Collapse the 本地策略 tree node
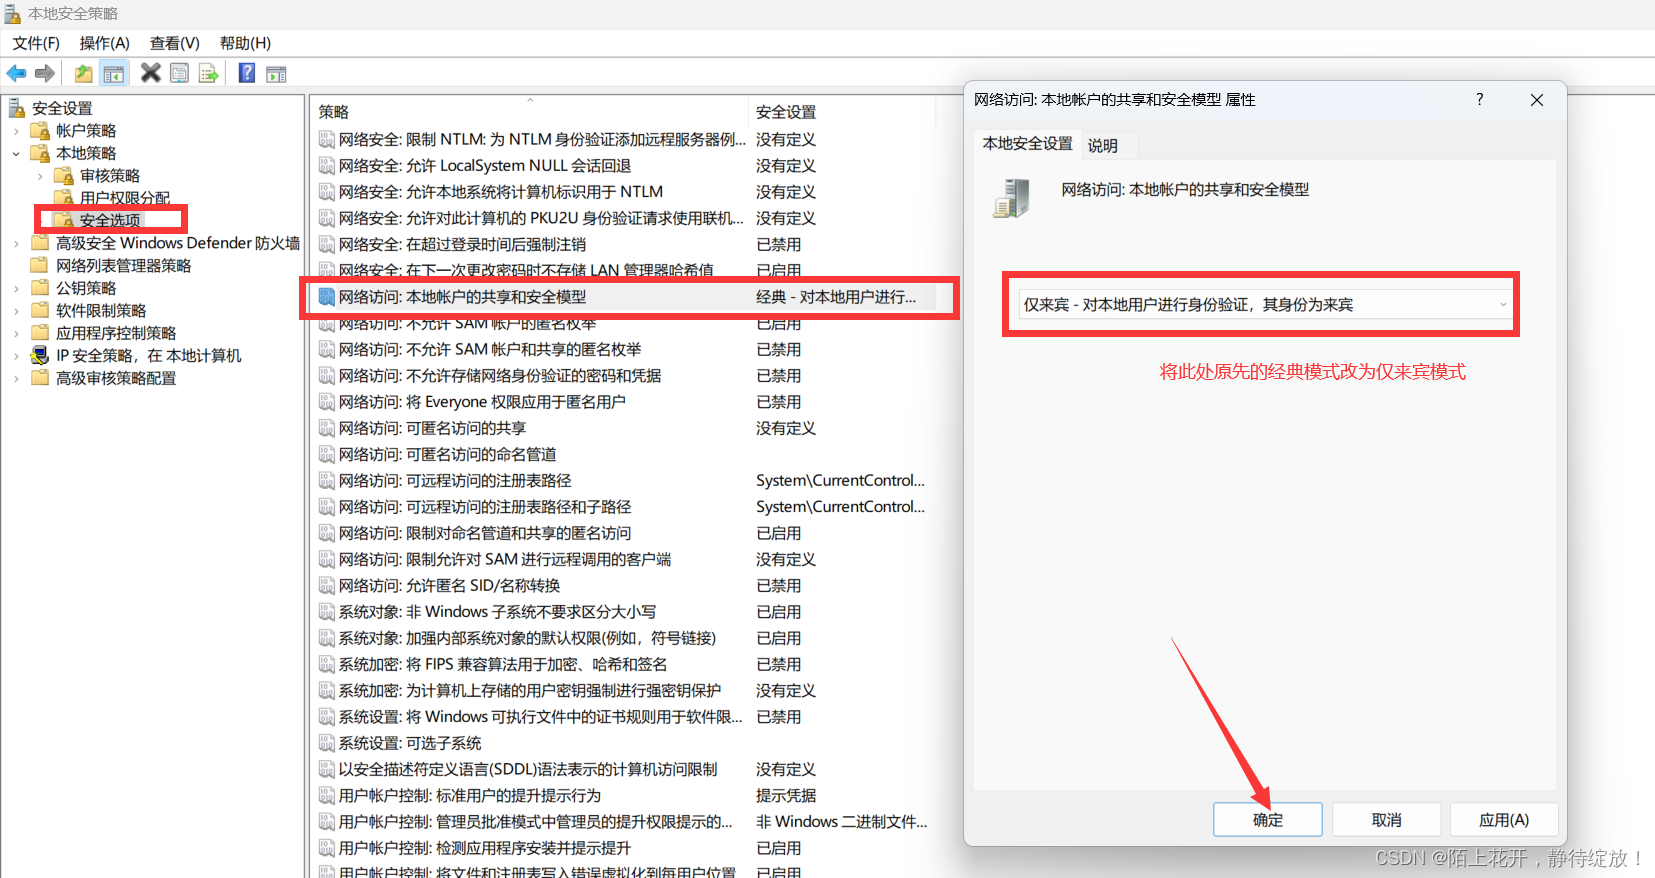1655x878 pixels. [16, 154]
